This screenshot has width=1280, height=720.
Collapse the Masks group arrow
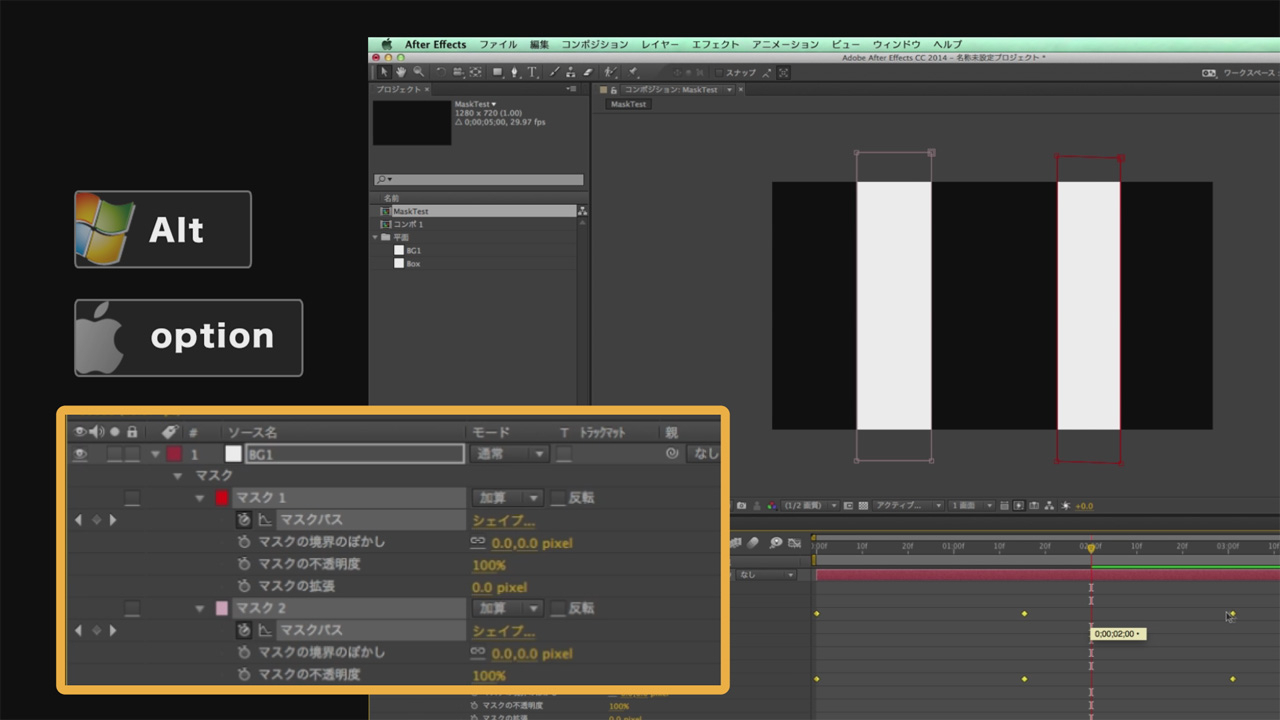tap(178, 476)
